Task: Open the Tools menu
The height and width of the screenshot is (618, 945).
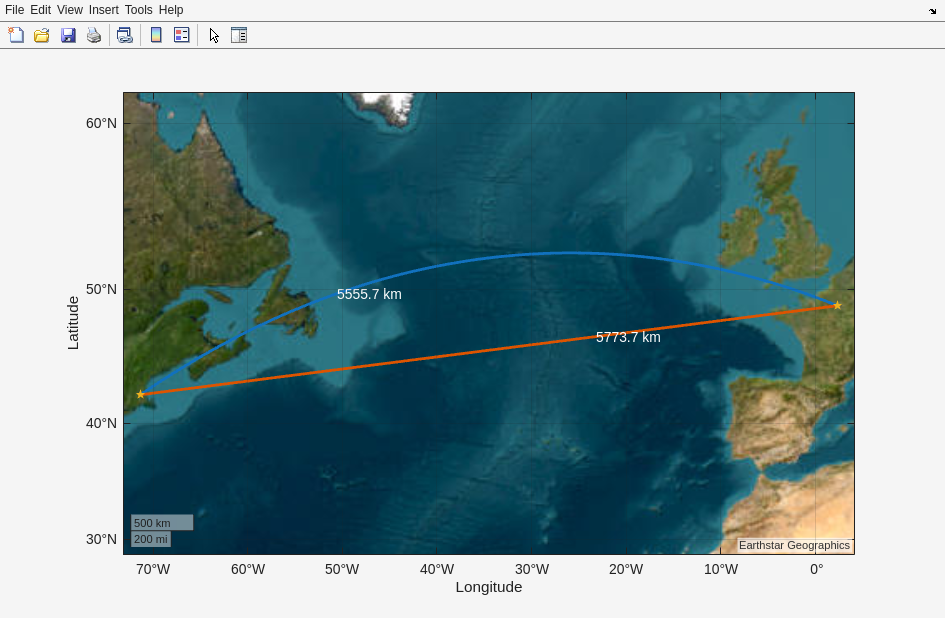Action: pyautogui.click(x=139, y=10)
